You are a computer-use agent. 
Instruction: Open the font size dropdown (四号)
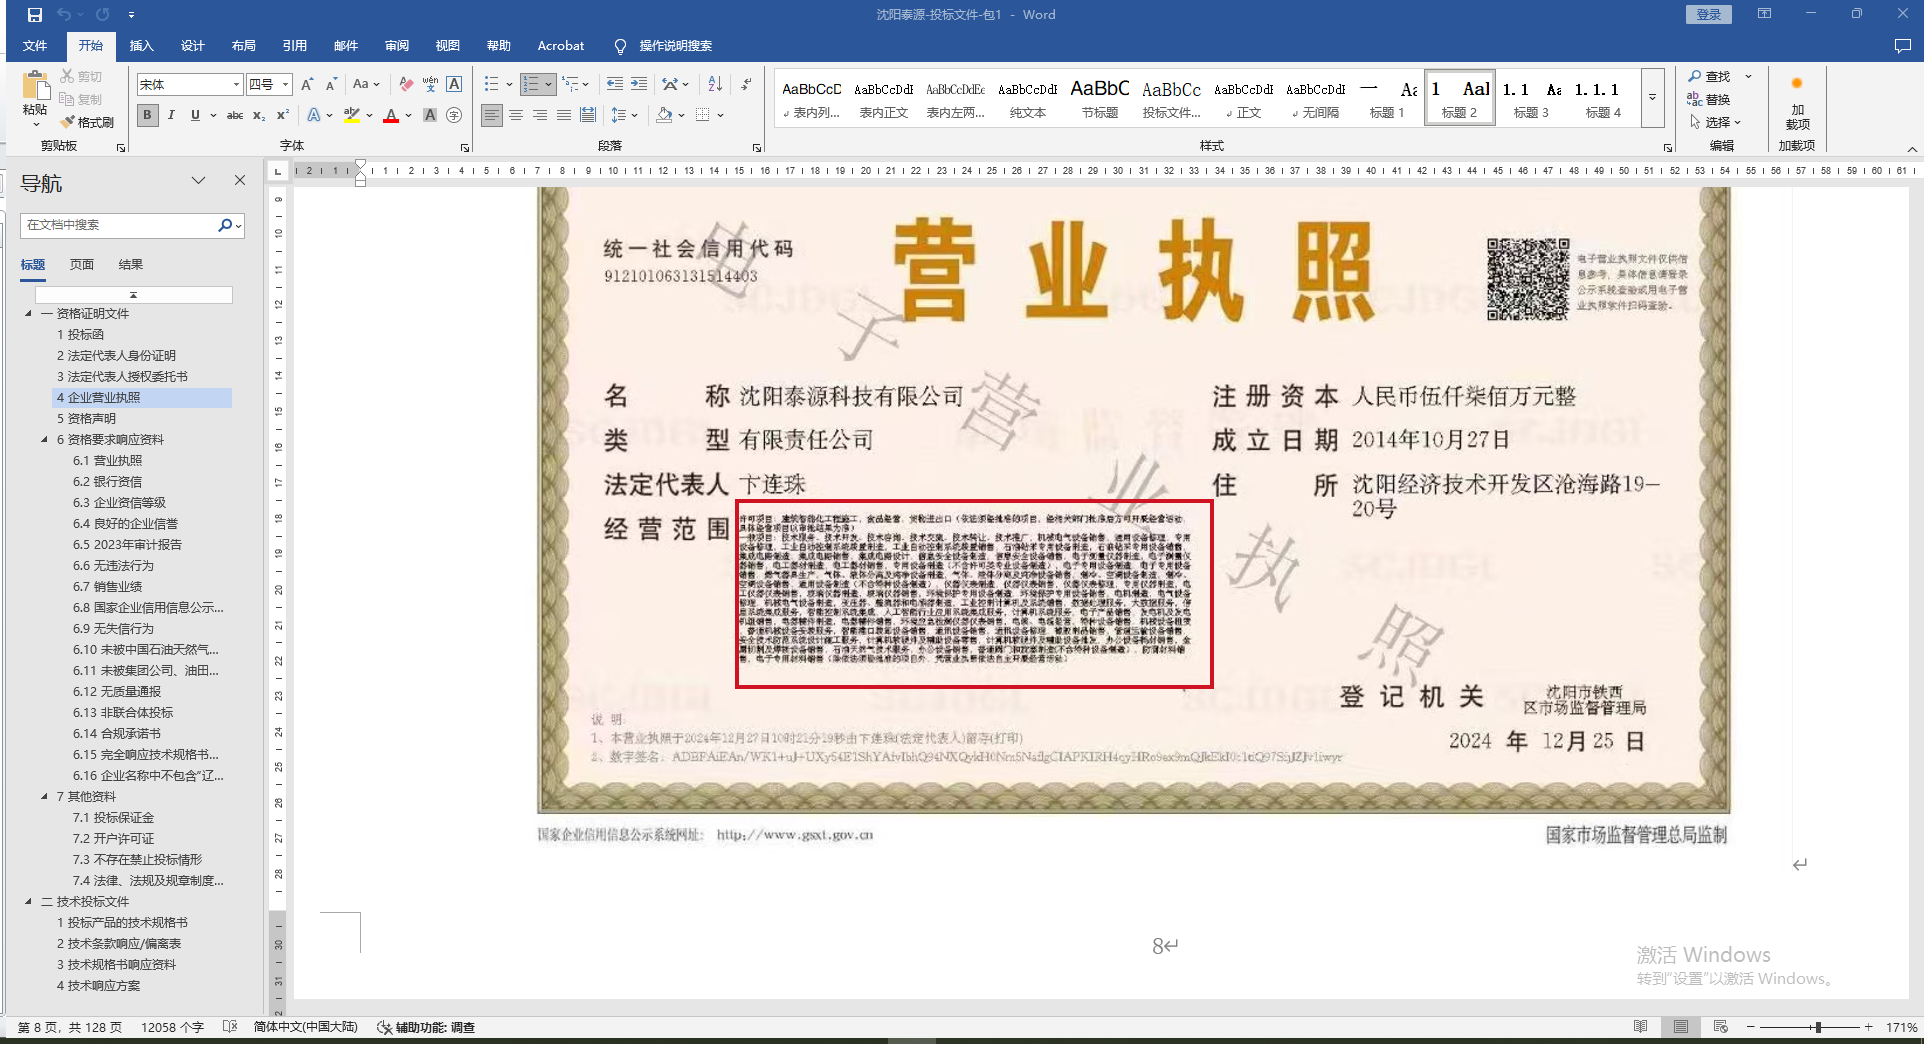point(285,85)
